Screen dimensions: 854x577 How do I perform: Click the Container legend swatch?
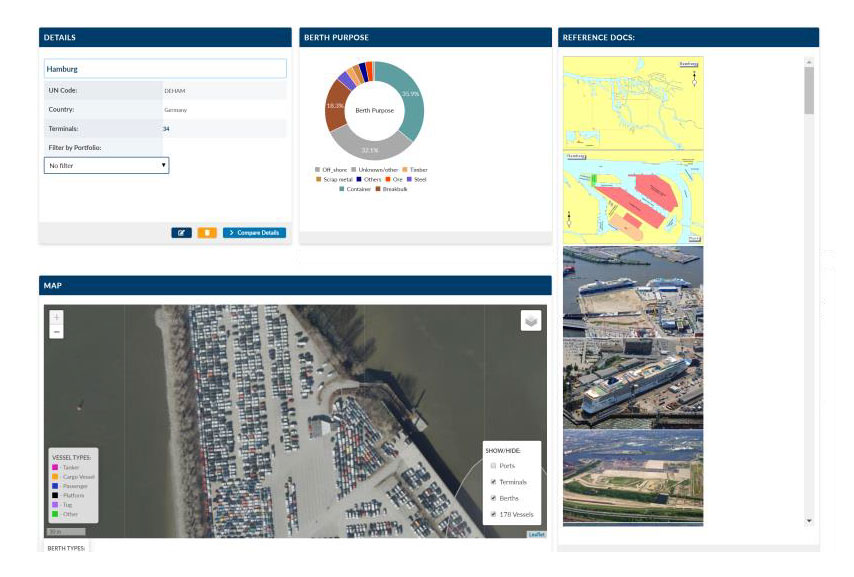click(341, 189)
